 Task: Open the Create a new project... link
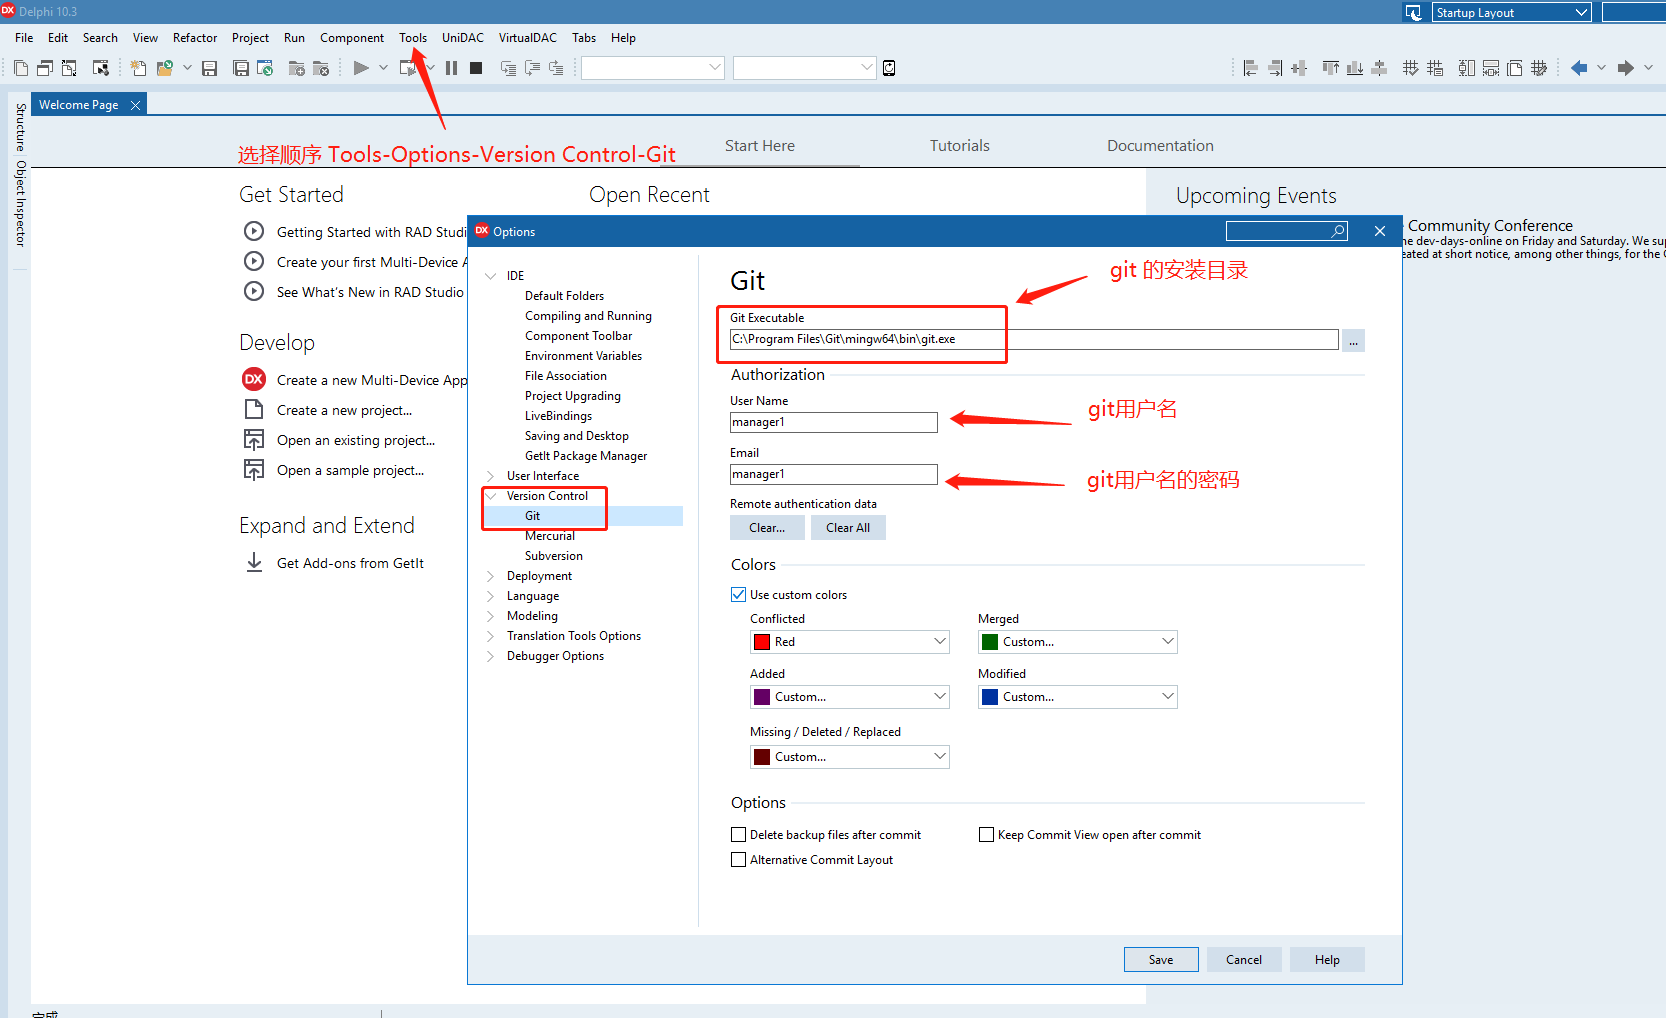tap(344, 410)
